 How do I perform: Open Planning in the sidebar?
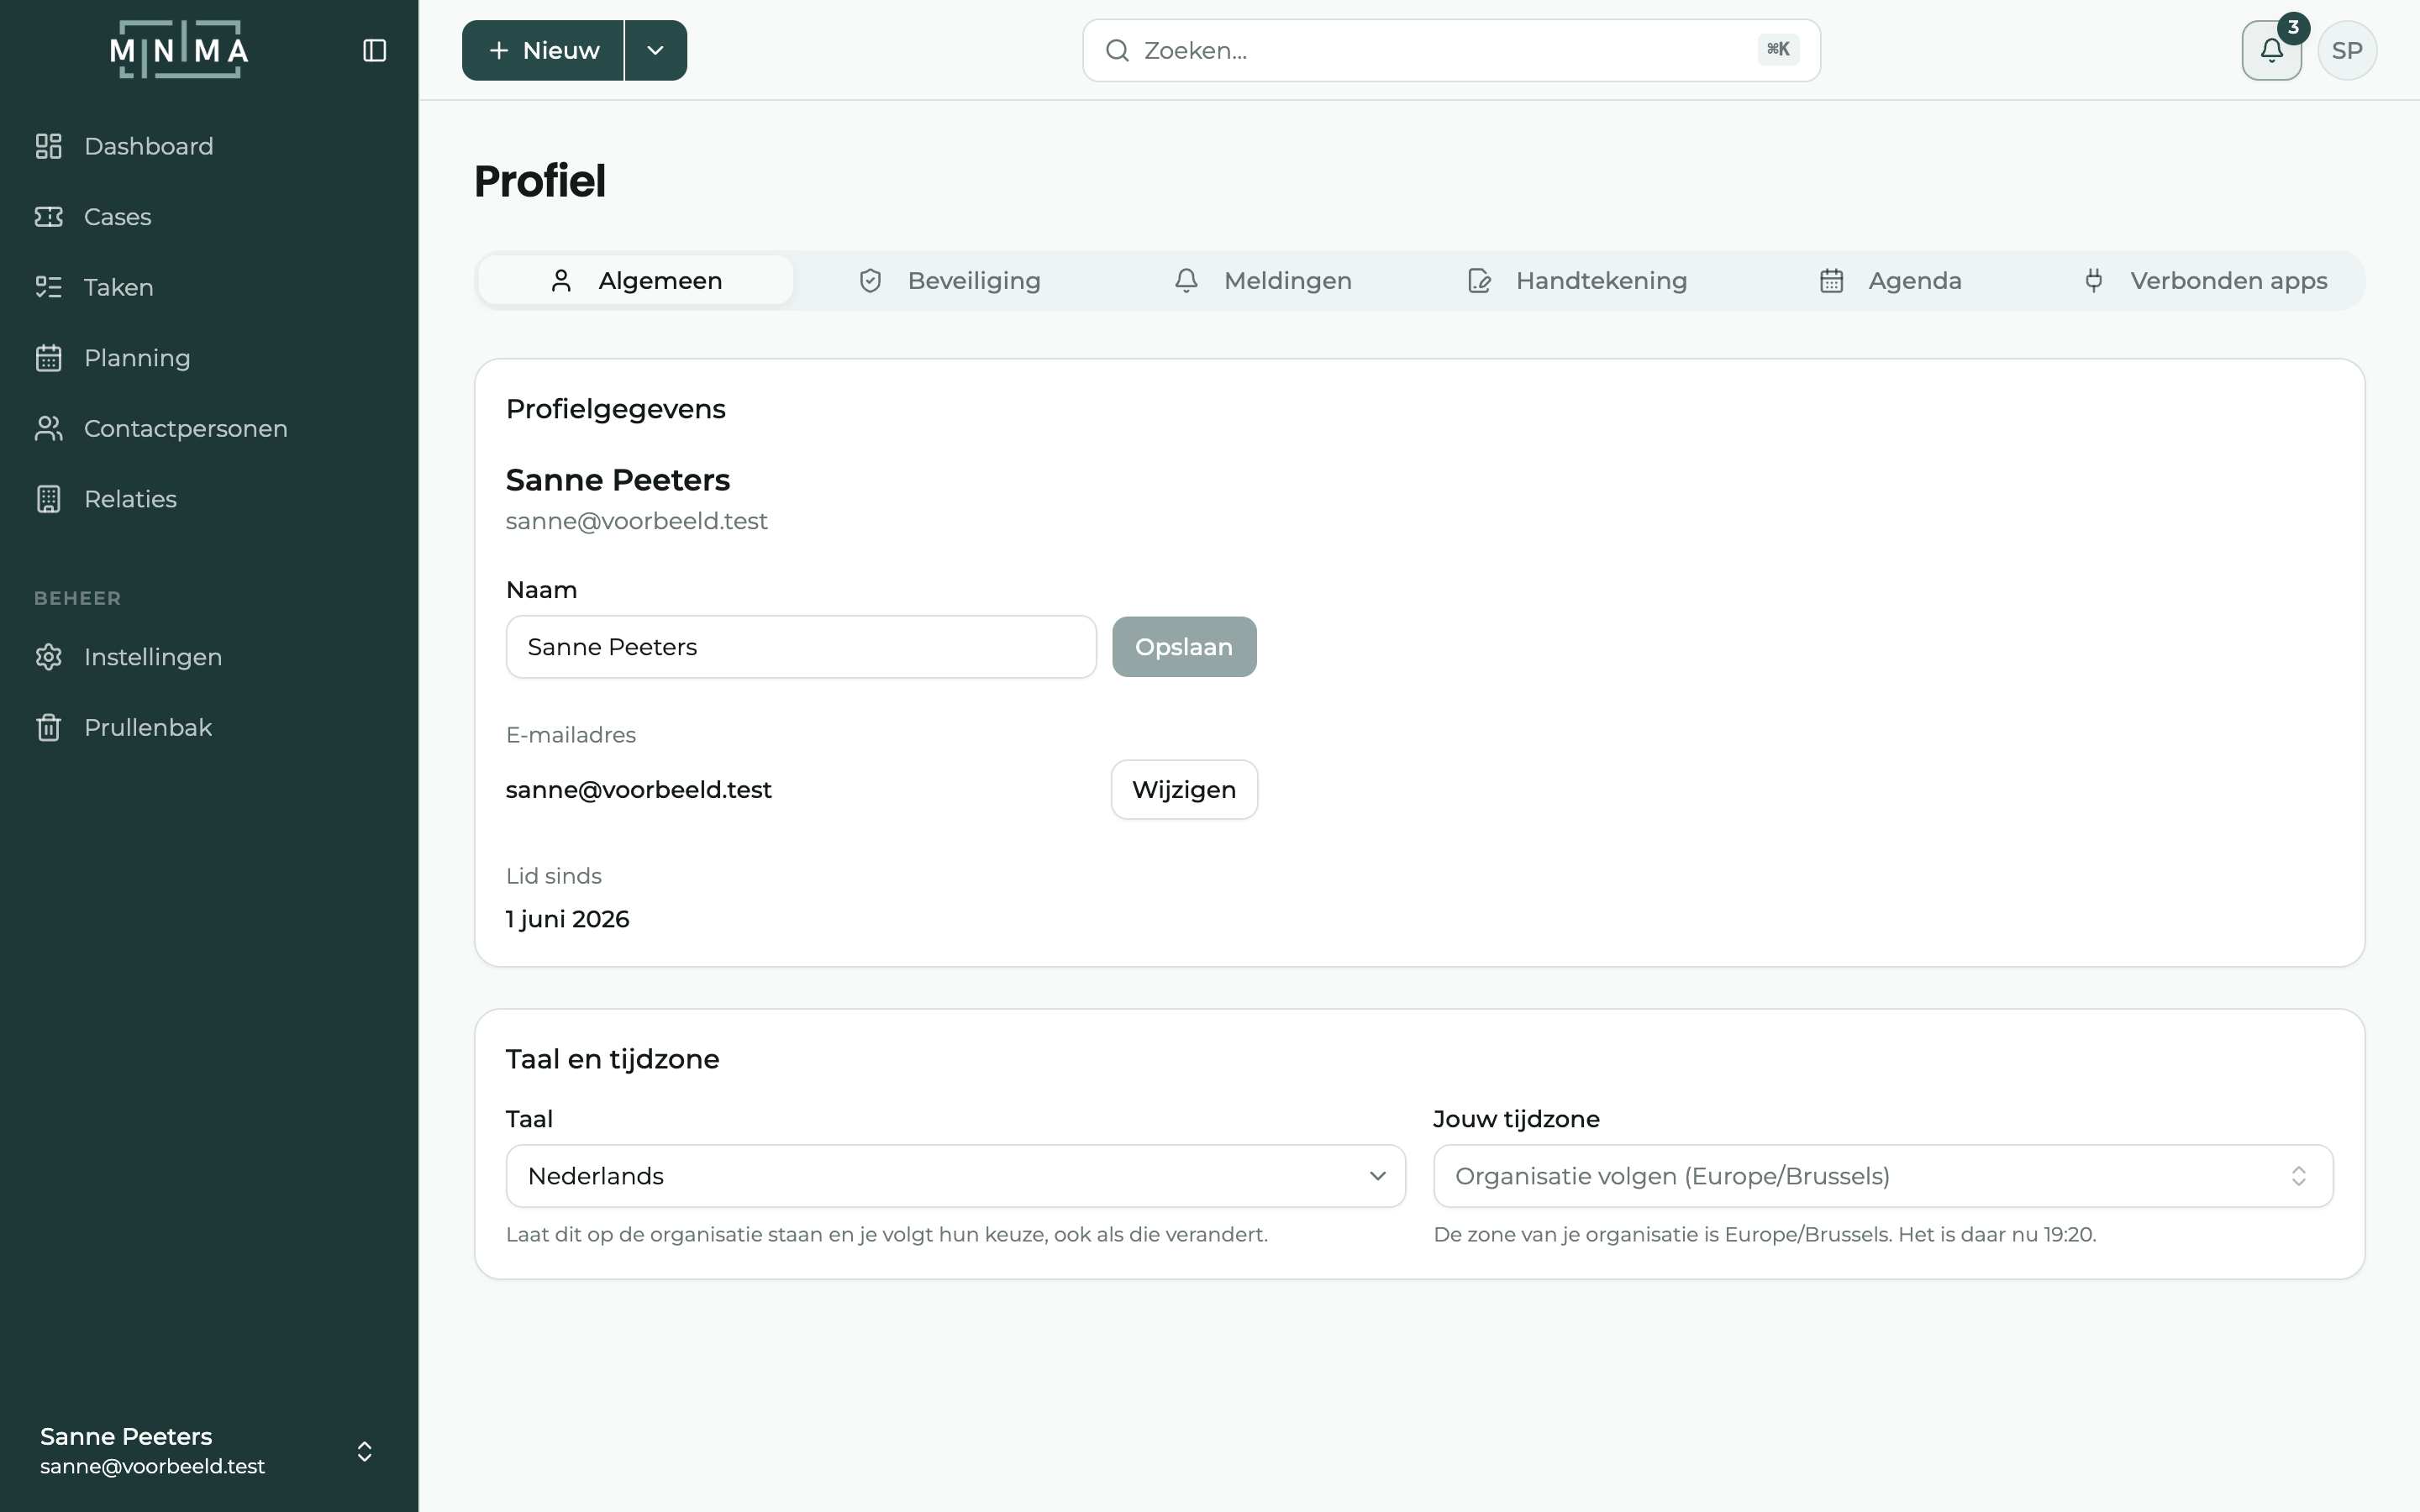coord(209,358)
